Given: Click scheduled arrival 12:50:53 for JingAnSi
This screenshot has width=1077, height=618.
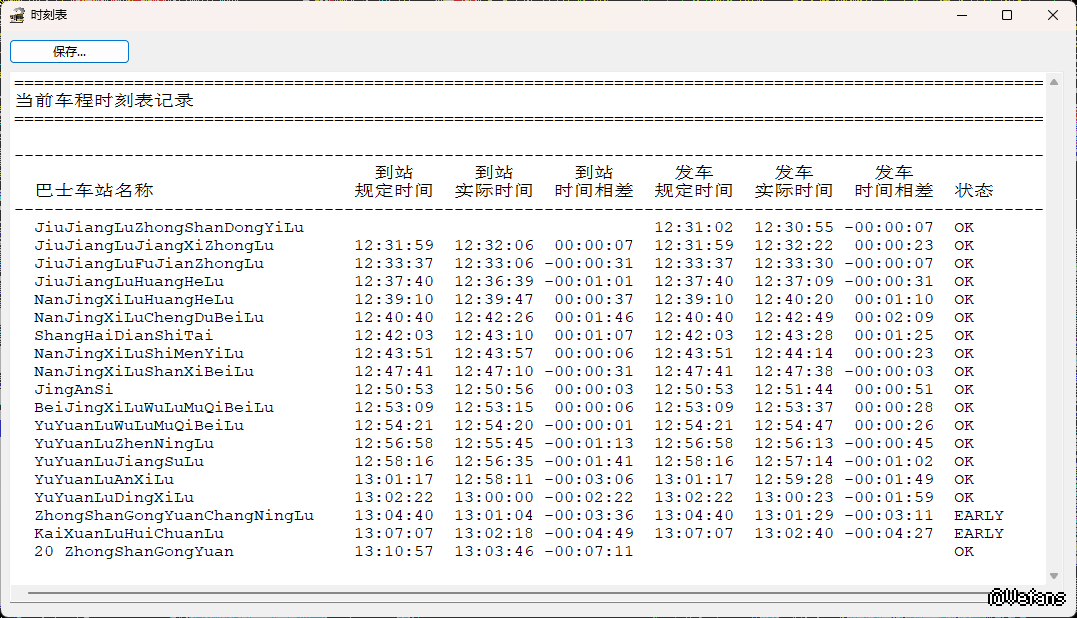Looking at the screenshot, I should tap(394, 389).
